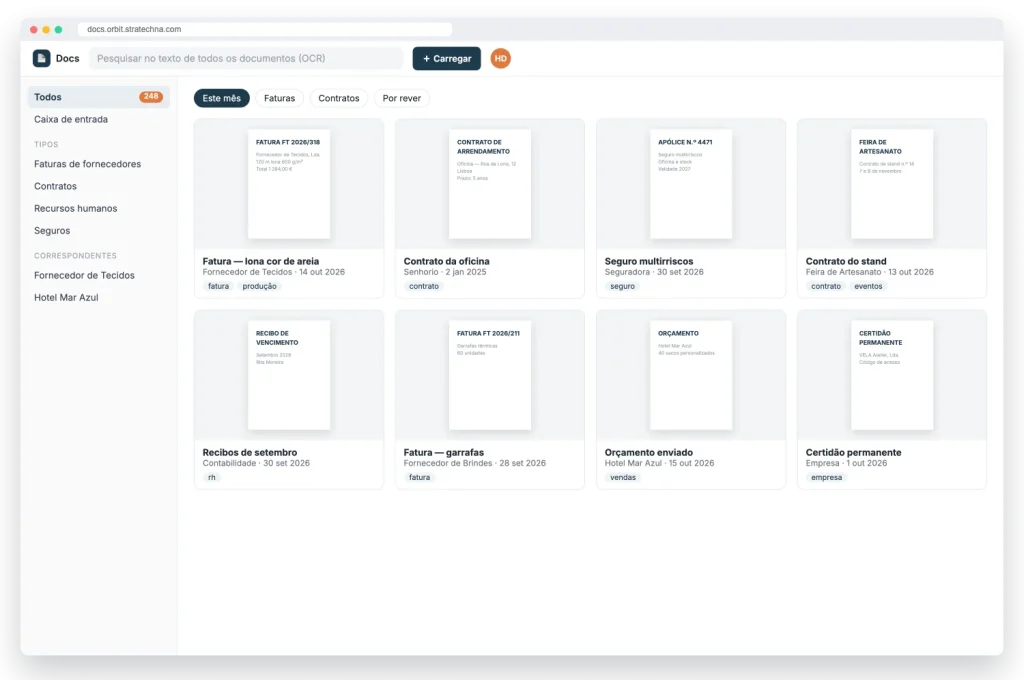Click the Docs logo icon
Screen dimensions: 1024x680
[x=41, y=58]
